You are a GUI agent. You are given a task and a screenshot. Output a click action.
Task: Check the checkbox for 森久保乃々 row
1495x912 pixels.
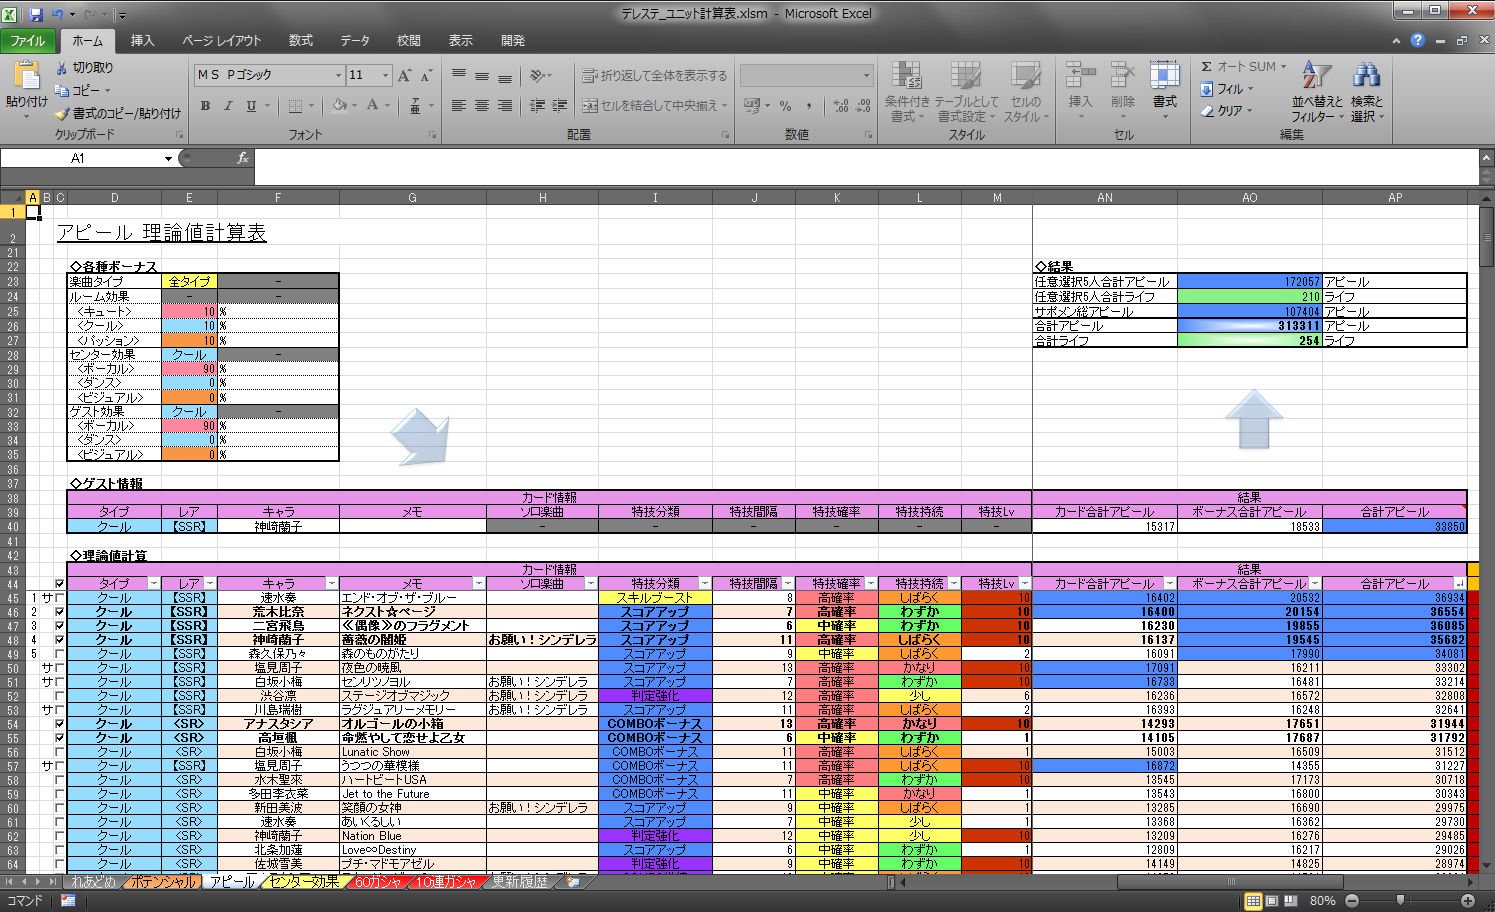point(60,654)
